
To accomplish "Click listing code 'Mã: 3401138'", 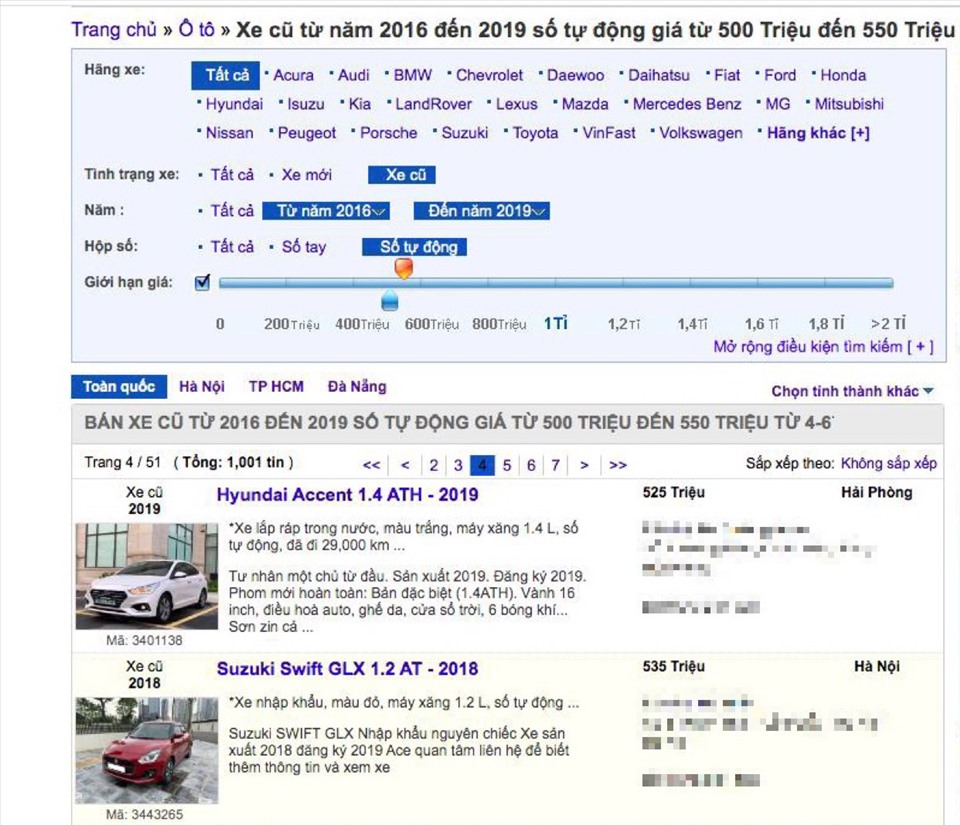I will point(144,641).
